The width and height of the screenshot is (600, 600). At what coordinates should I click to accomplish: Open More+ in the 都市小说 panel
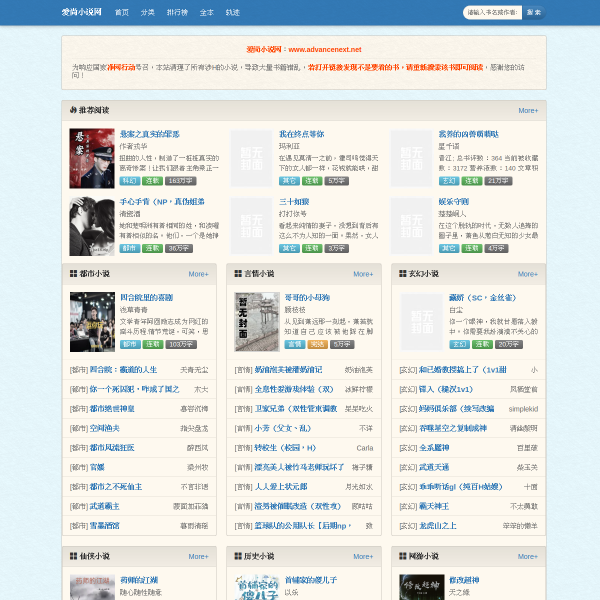click(x=199, y=274)
